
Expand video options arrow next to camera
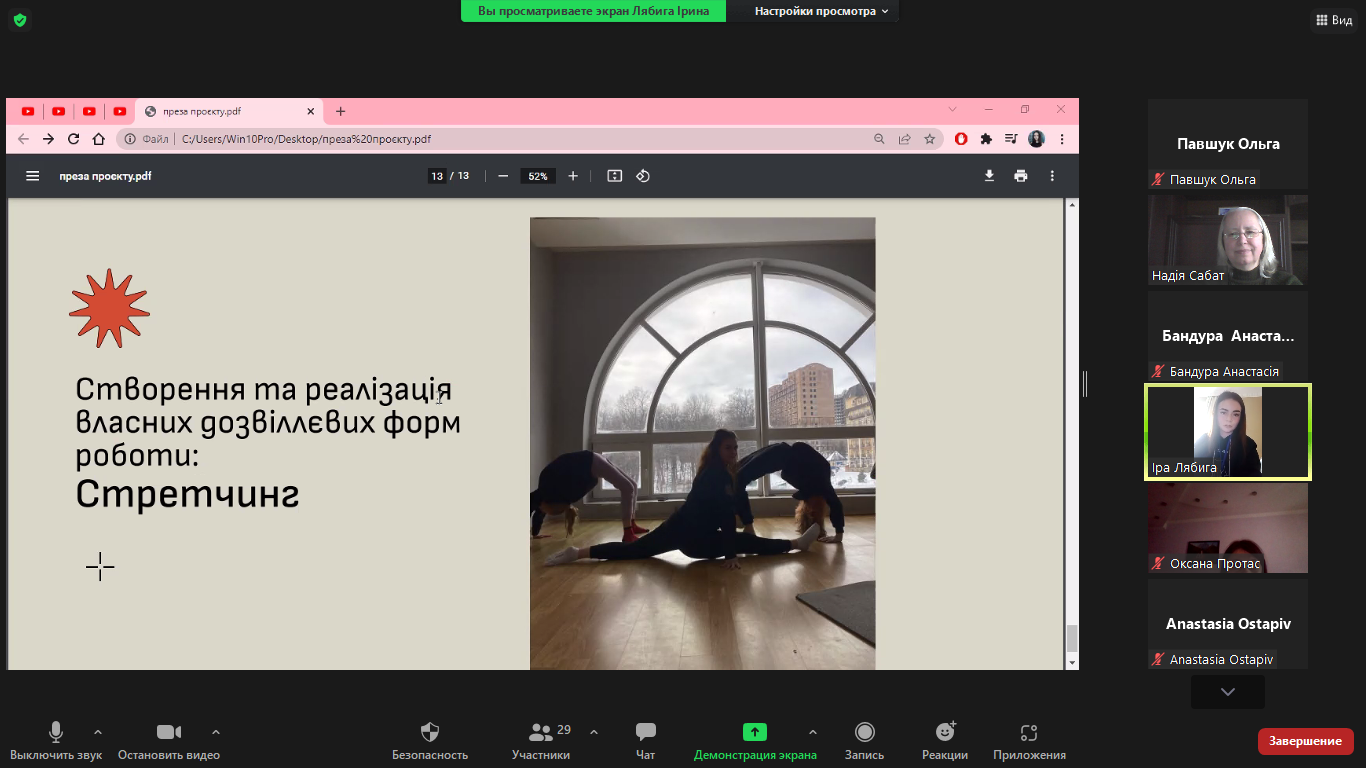(216, 731)
